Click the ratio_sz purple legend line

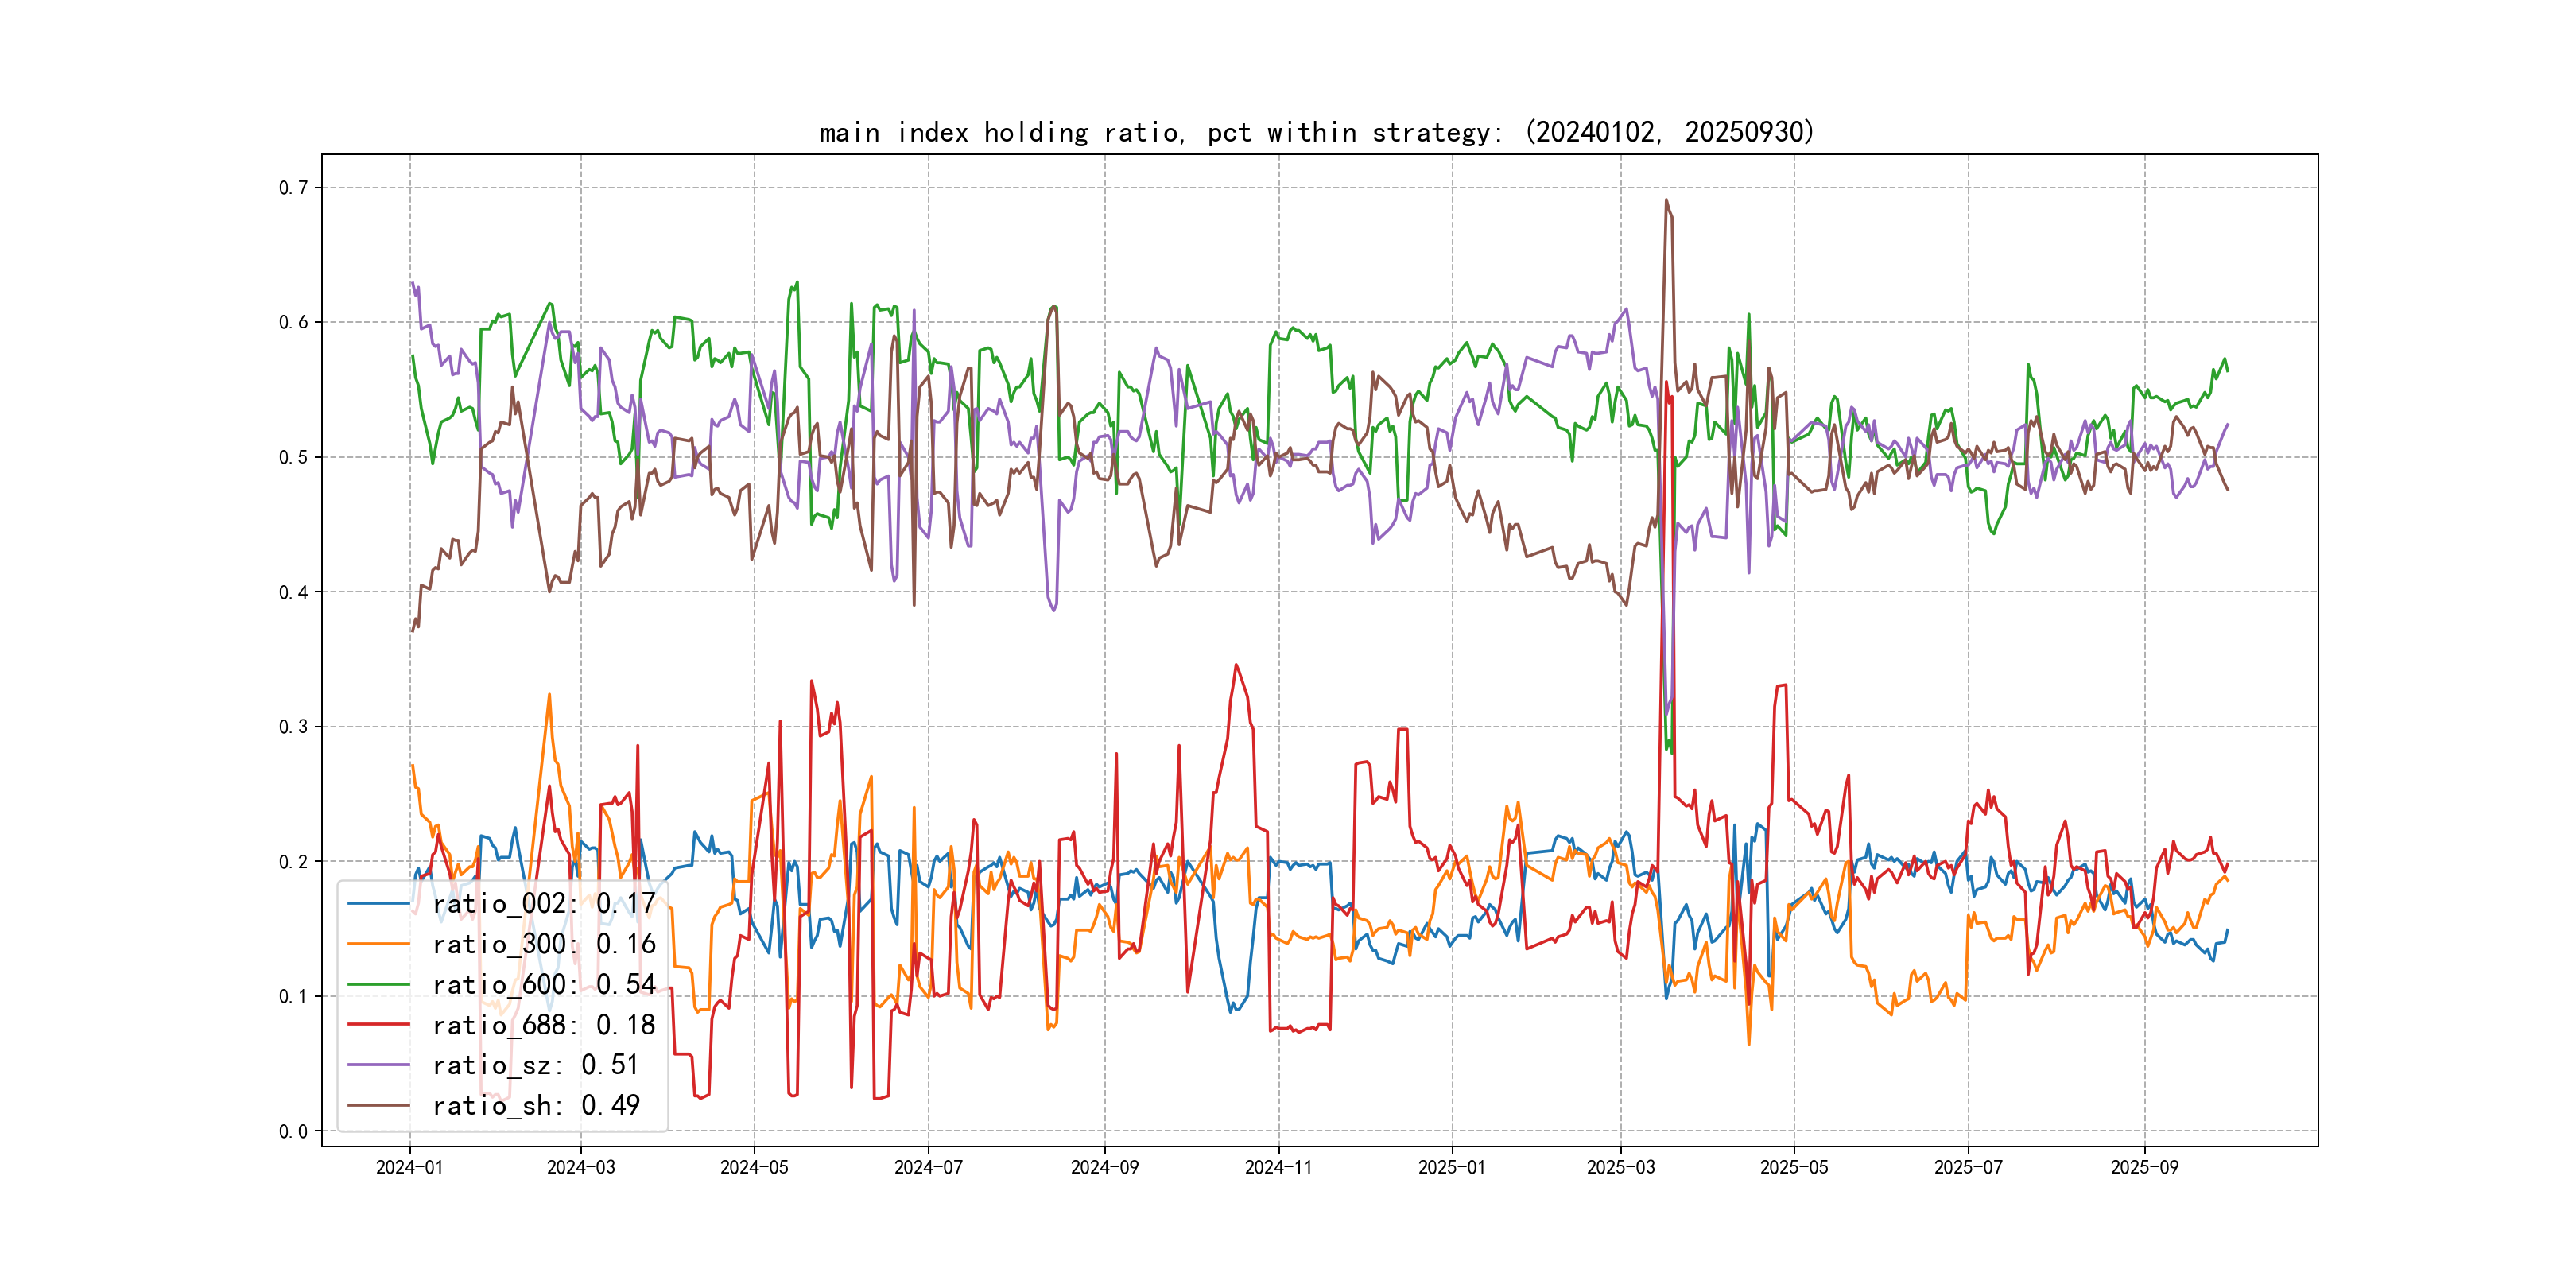pyautogui.click(x=378, y=1065)
